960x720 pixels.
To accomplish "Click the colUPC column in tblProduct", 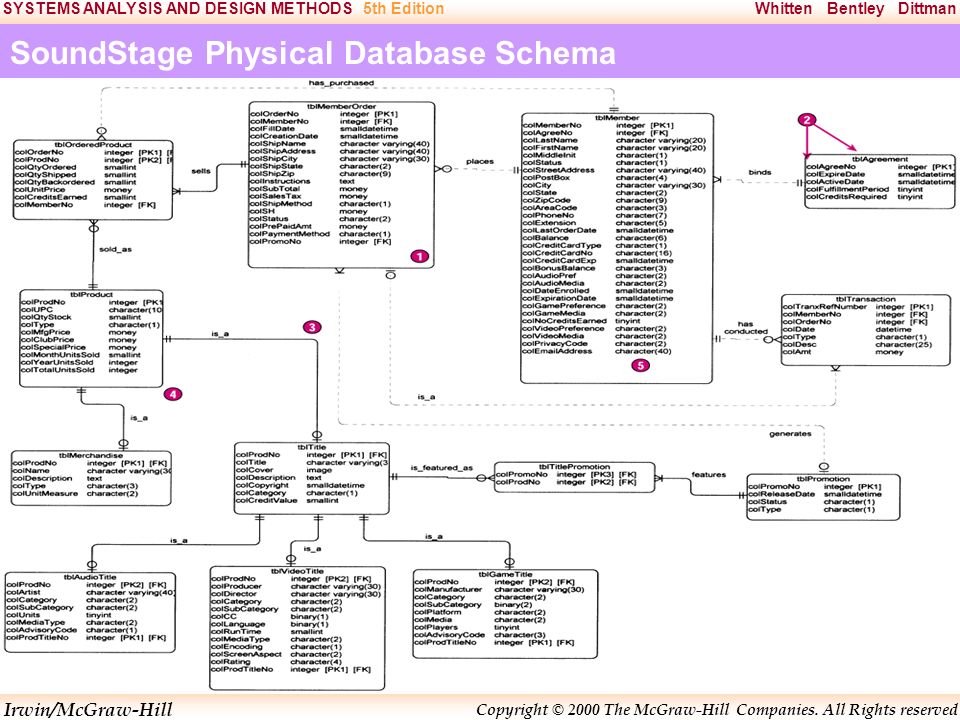I will pyautogui.click(x=91, y=310).
